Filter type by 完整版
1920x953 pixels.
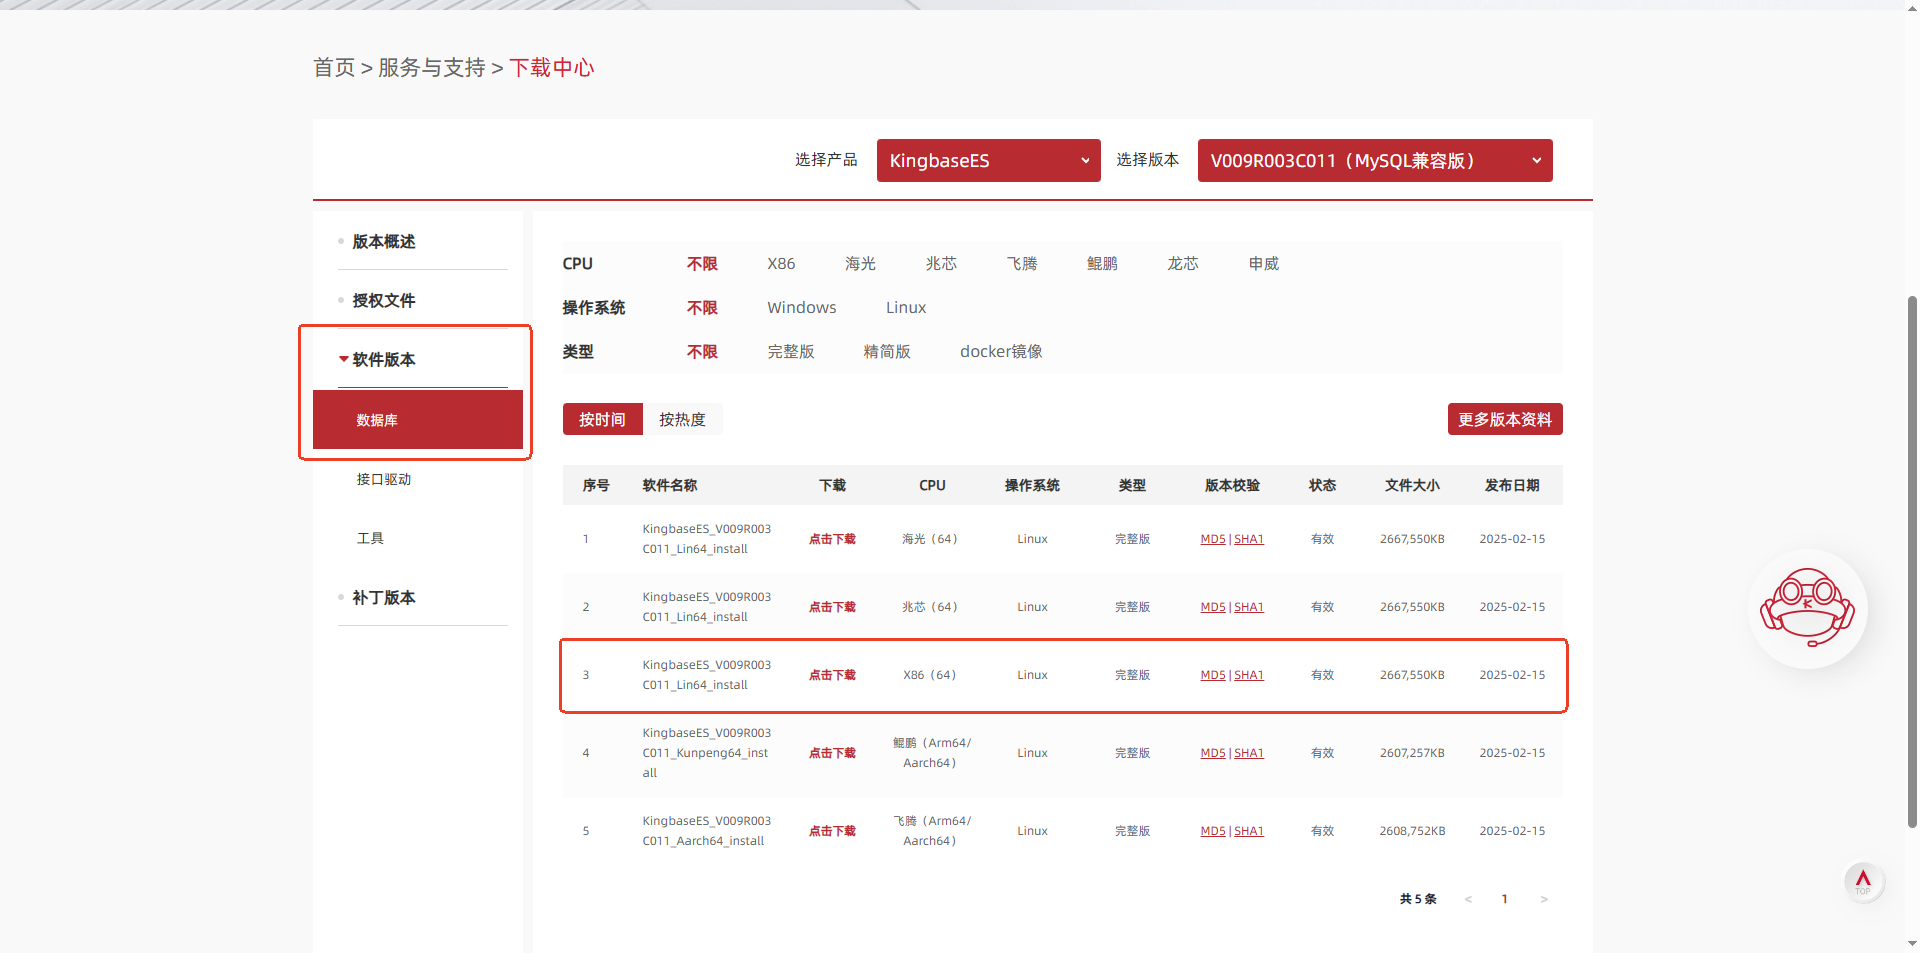click(x=791, y=352)
